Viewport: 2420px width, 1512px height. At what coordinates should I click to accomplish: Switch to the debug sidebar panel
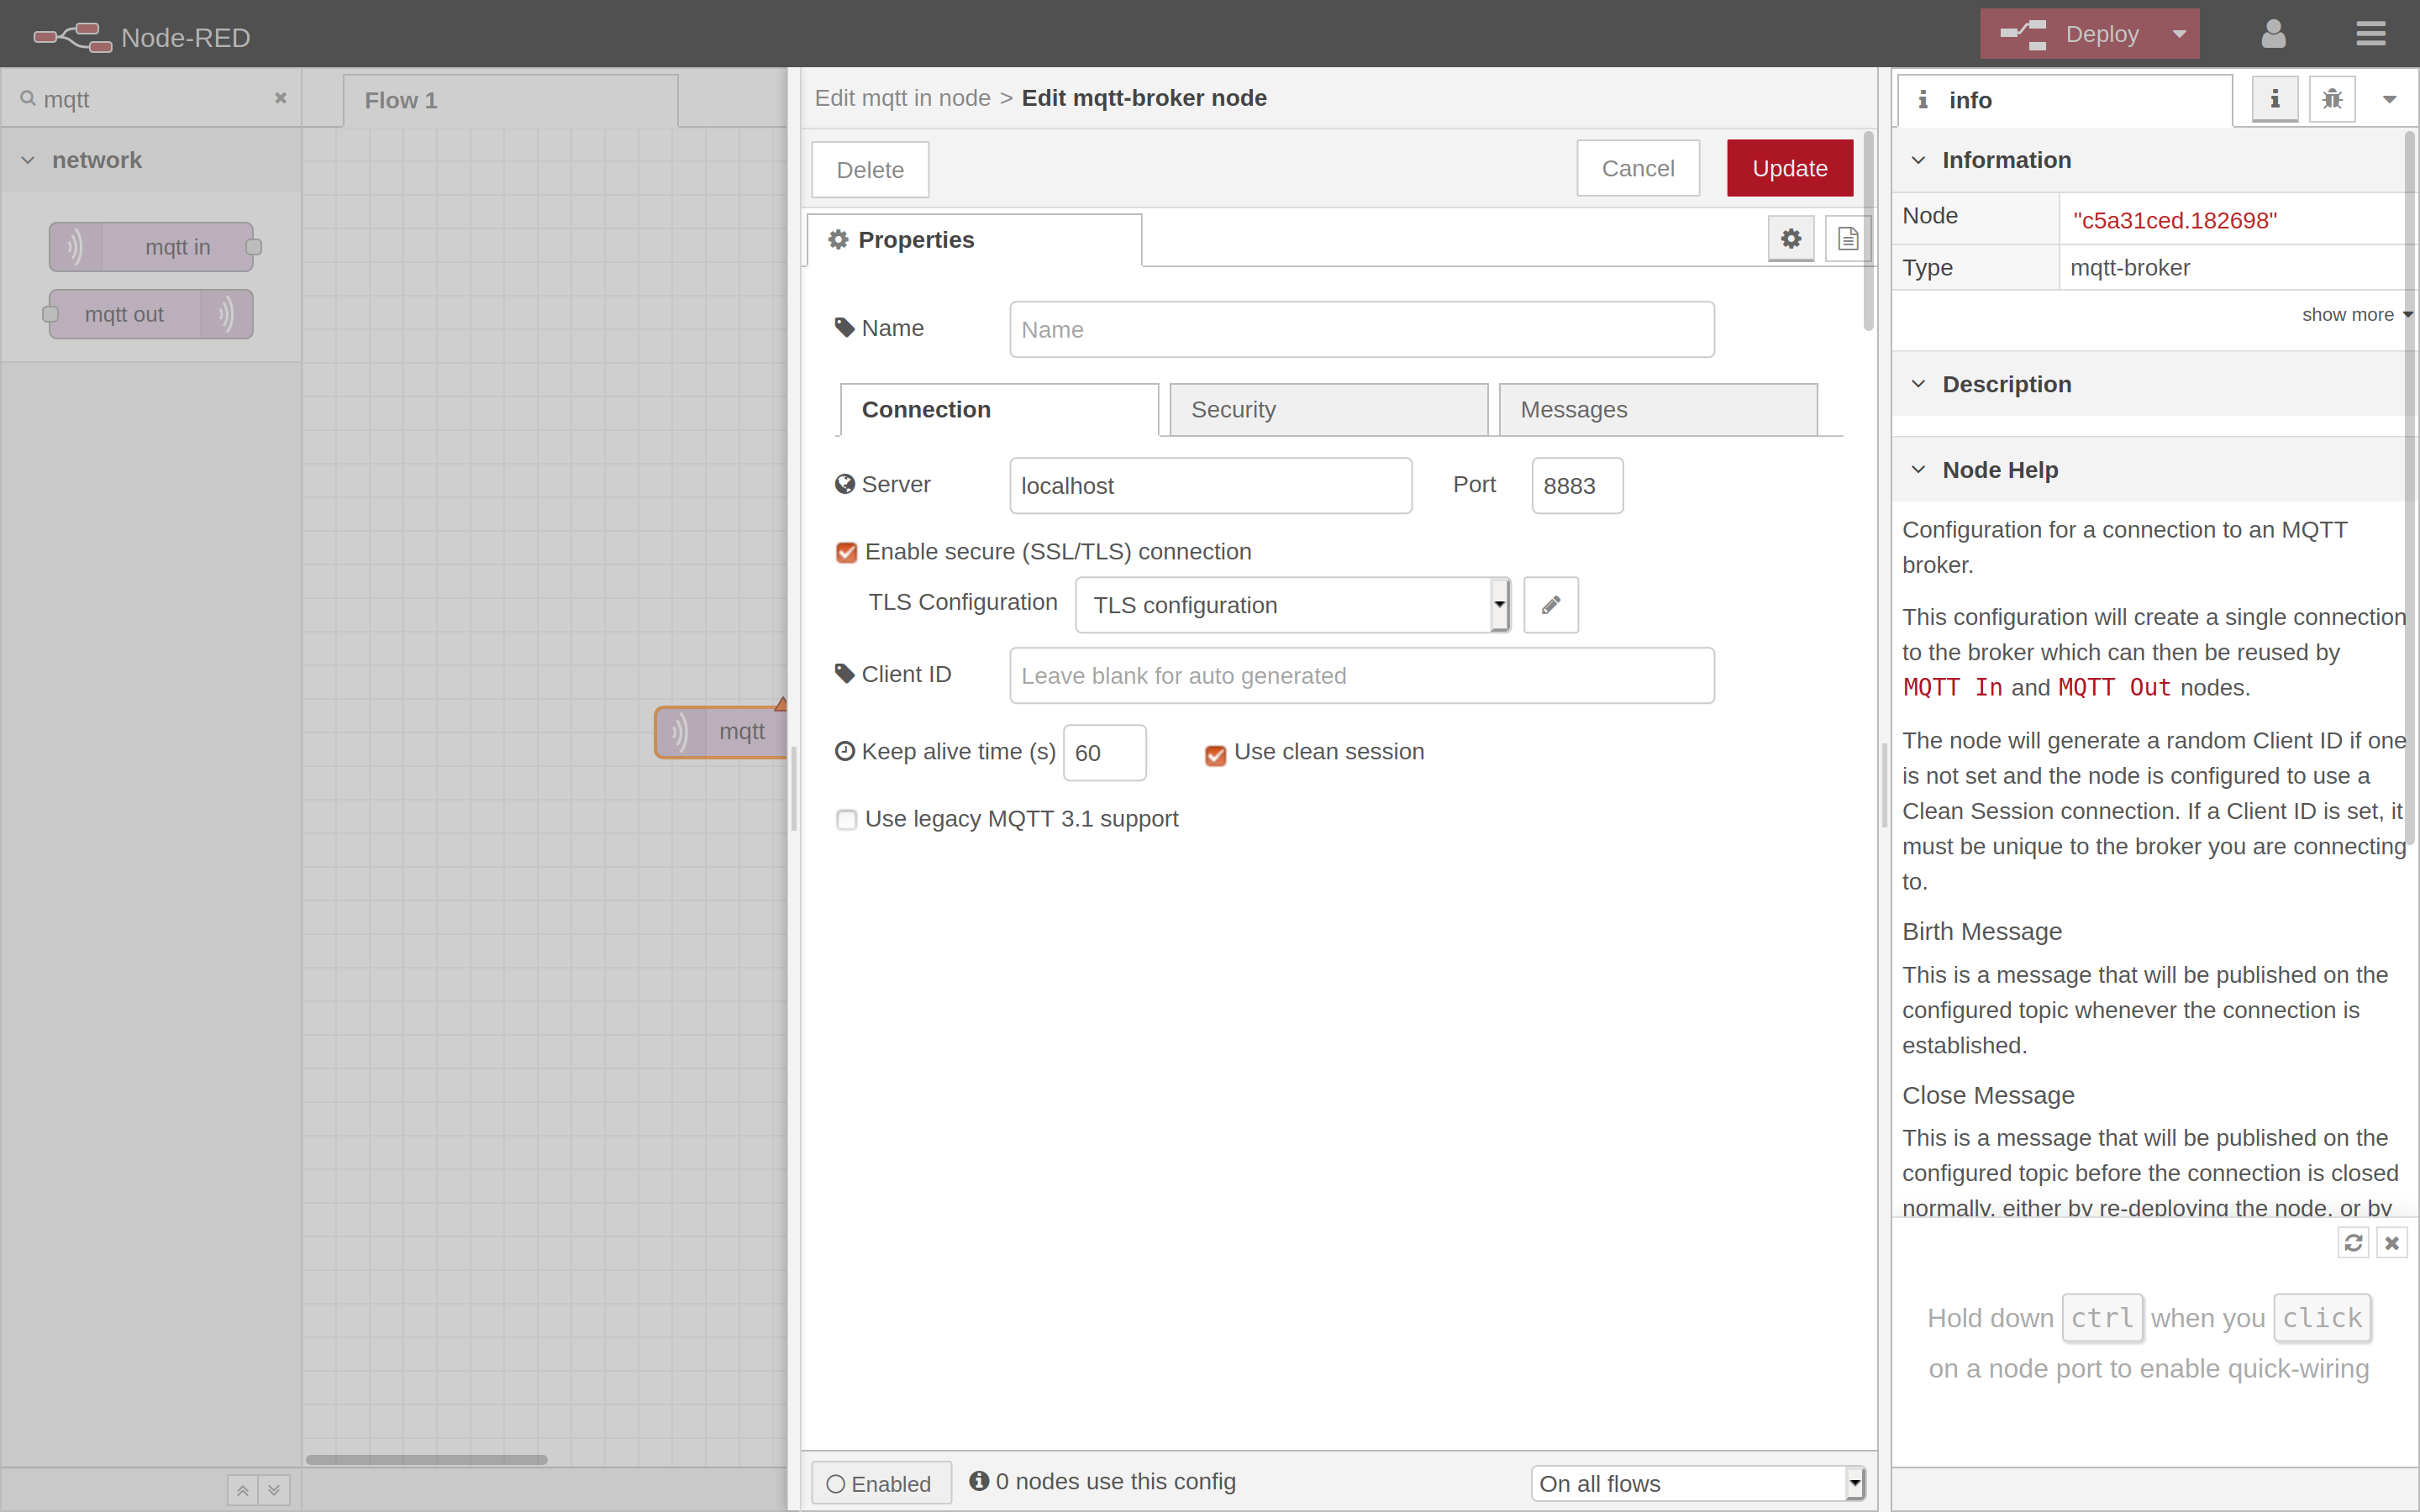(x=2331, y=99)
